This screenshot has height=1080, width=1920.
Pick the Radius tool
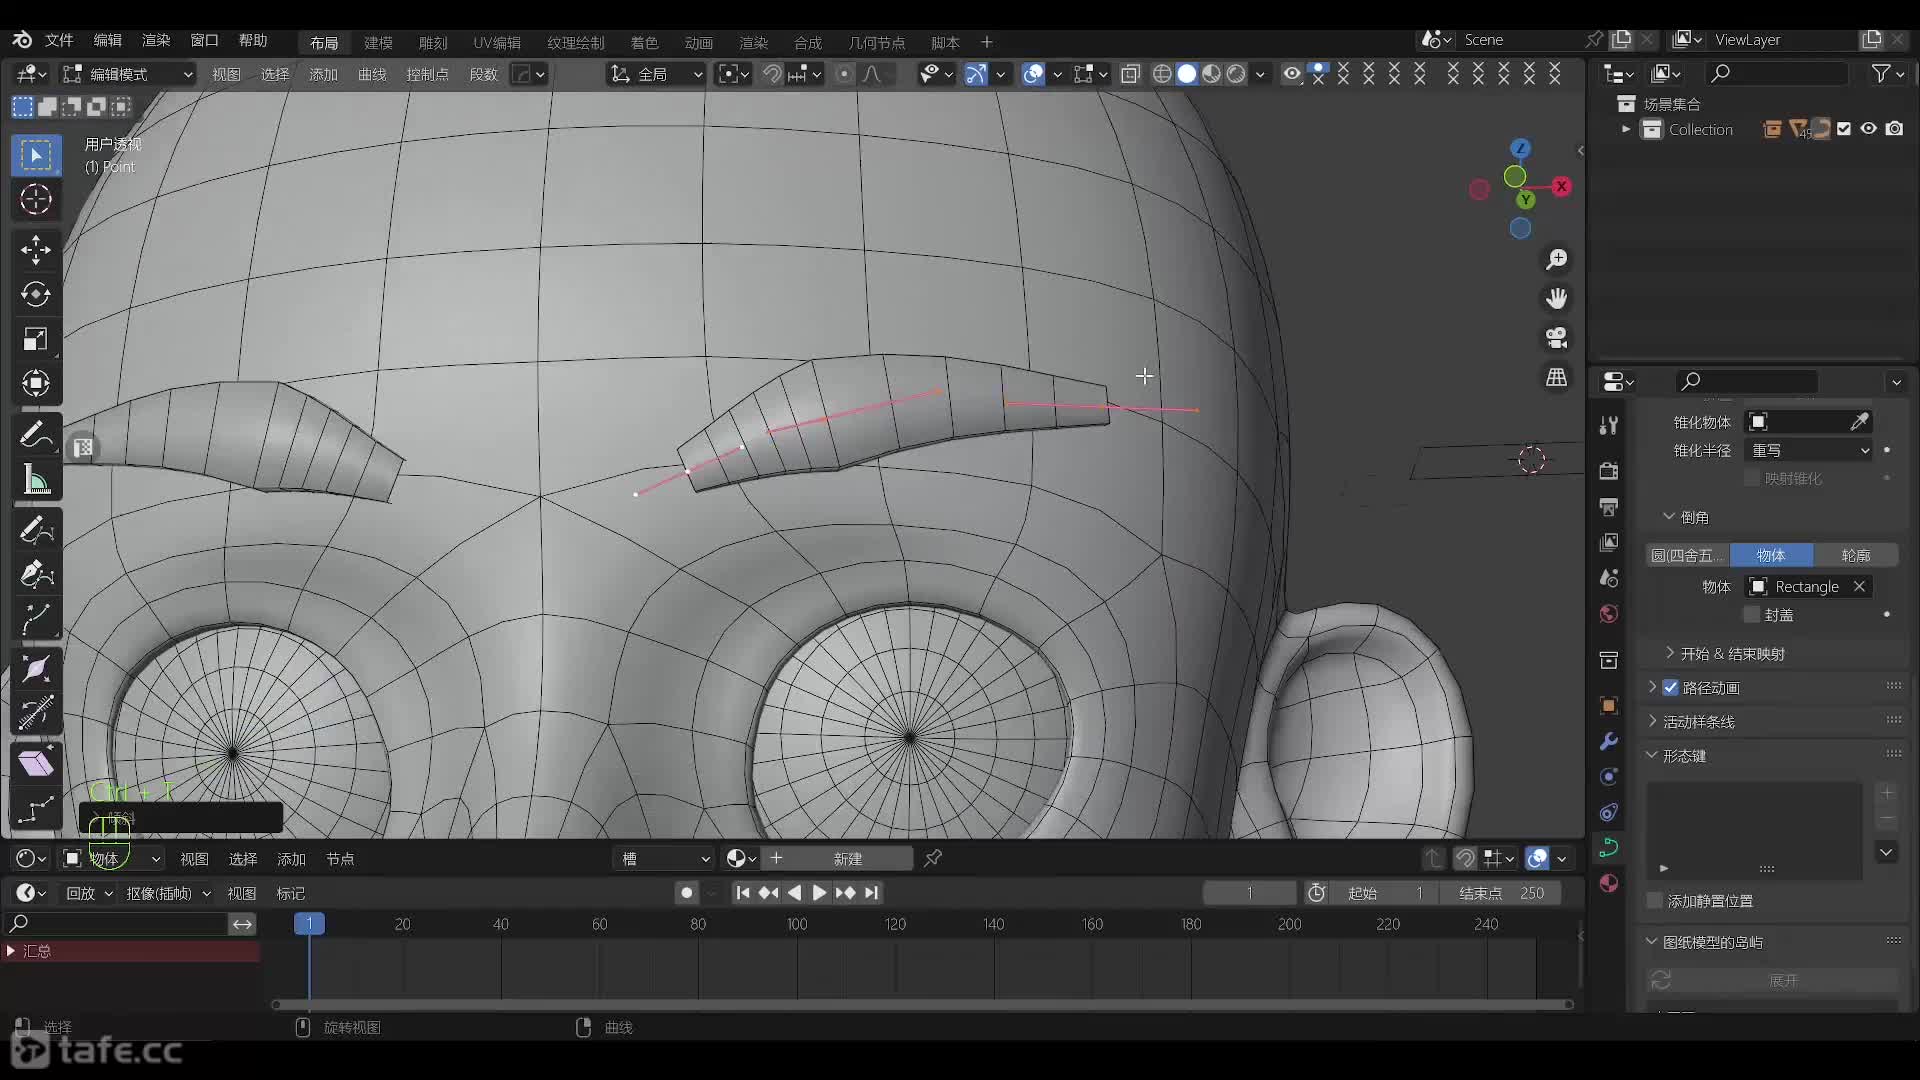click(36, 669)
